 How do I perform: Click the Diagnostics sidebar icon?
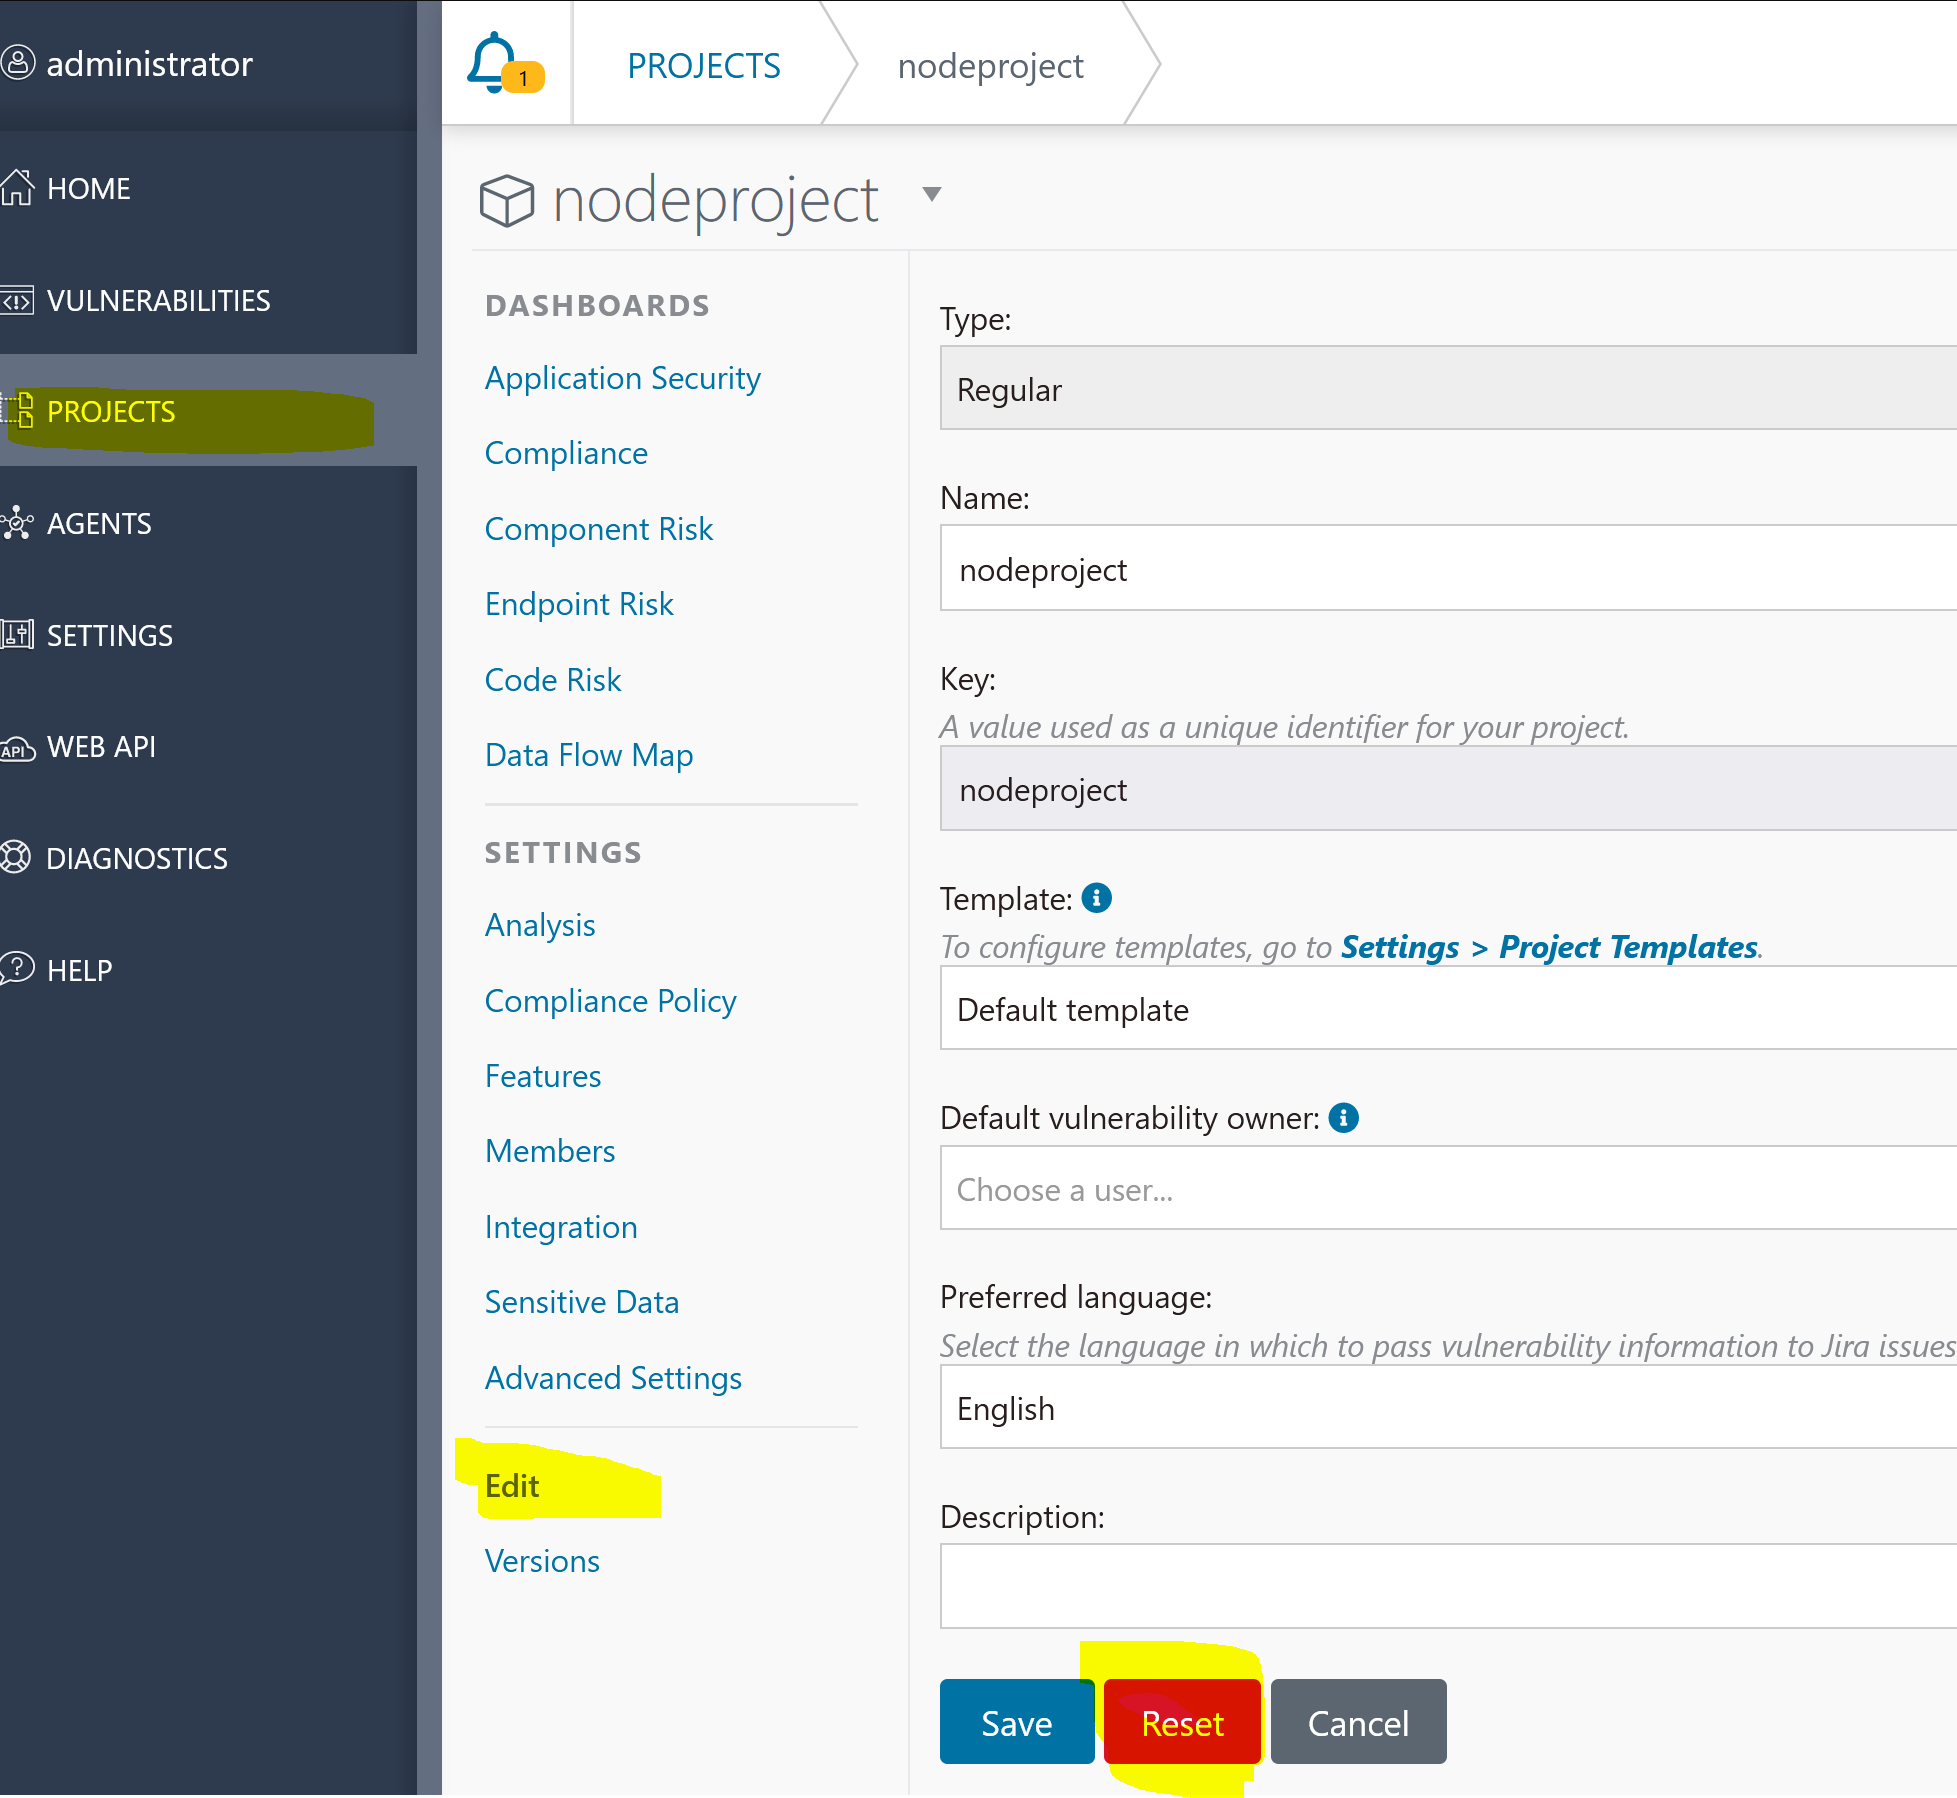point(17,858)
